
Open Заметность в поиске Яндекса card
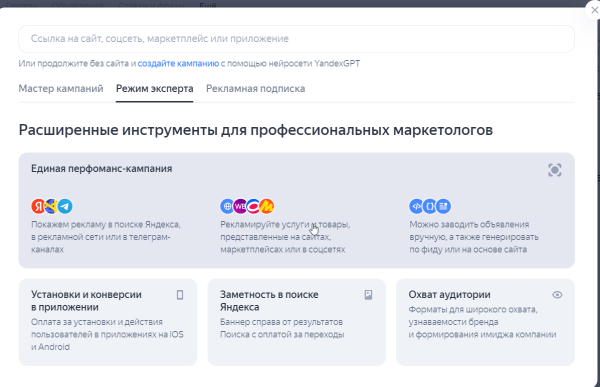297,322
